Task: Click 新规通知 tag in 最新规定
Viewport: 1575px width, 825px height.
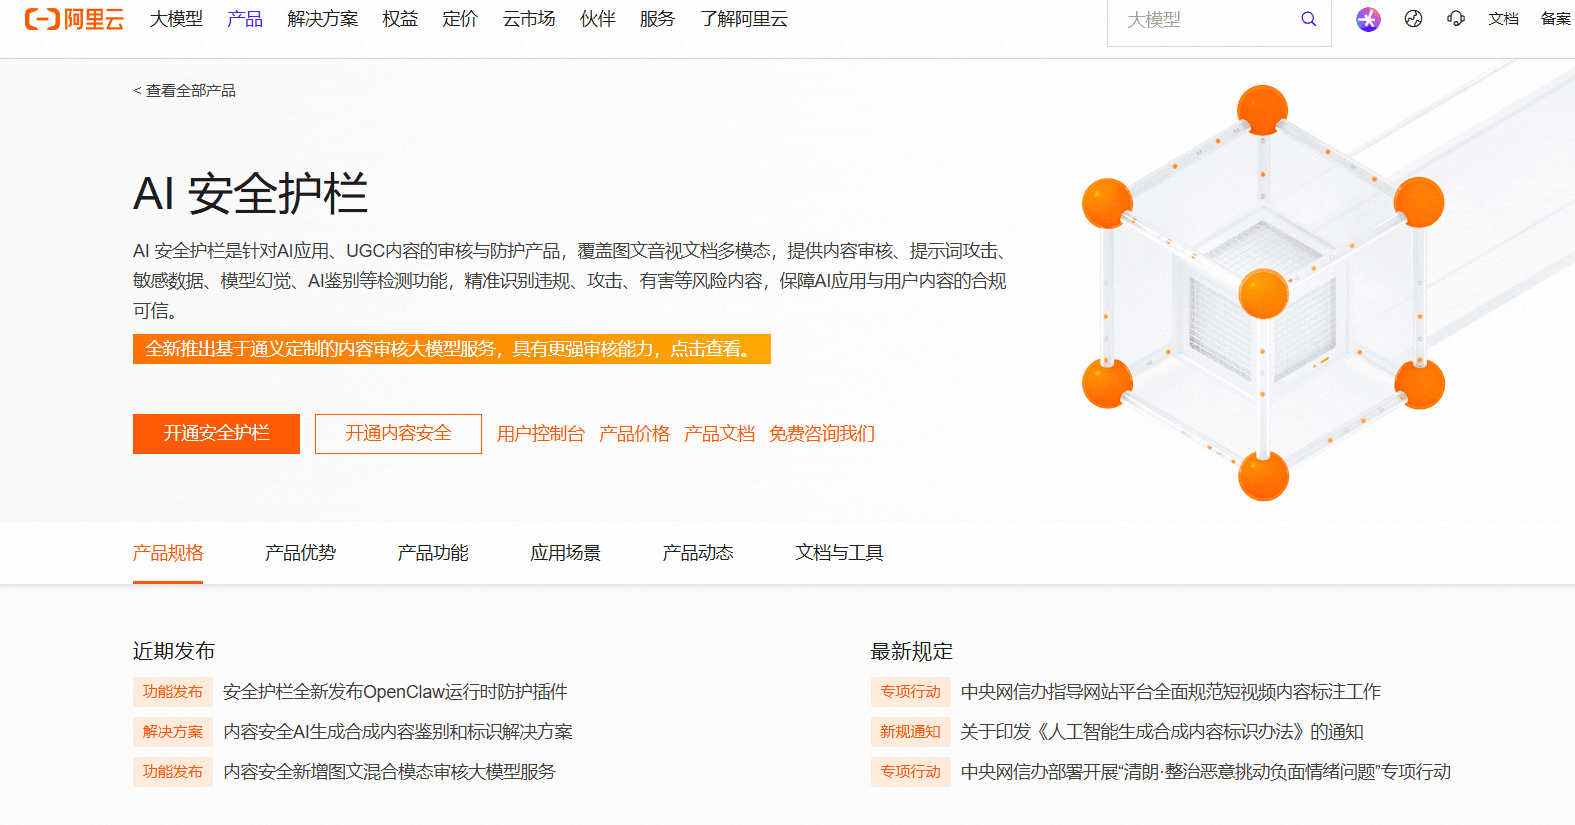Action: [910, 732]
